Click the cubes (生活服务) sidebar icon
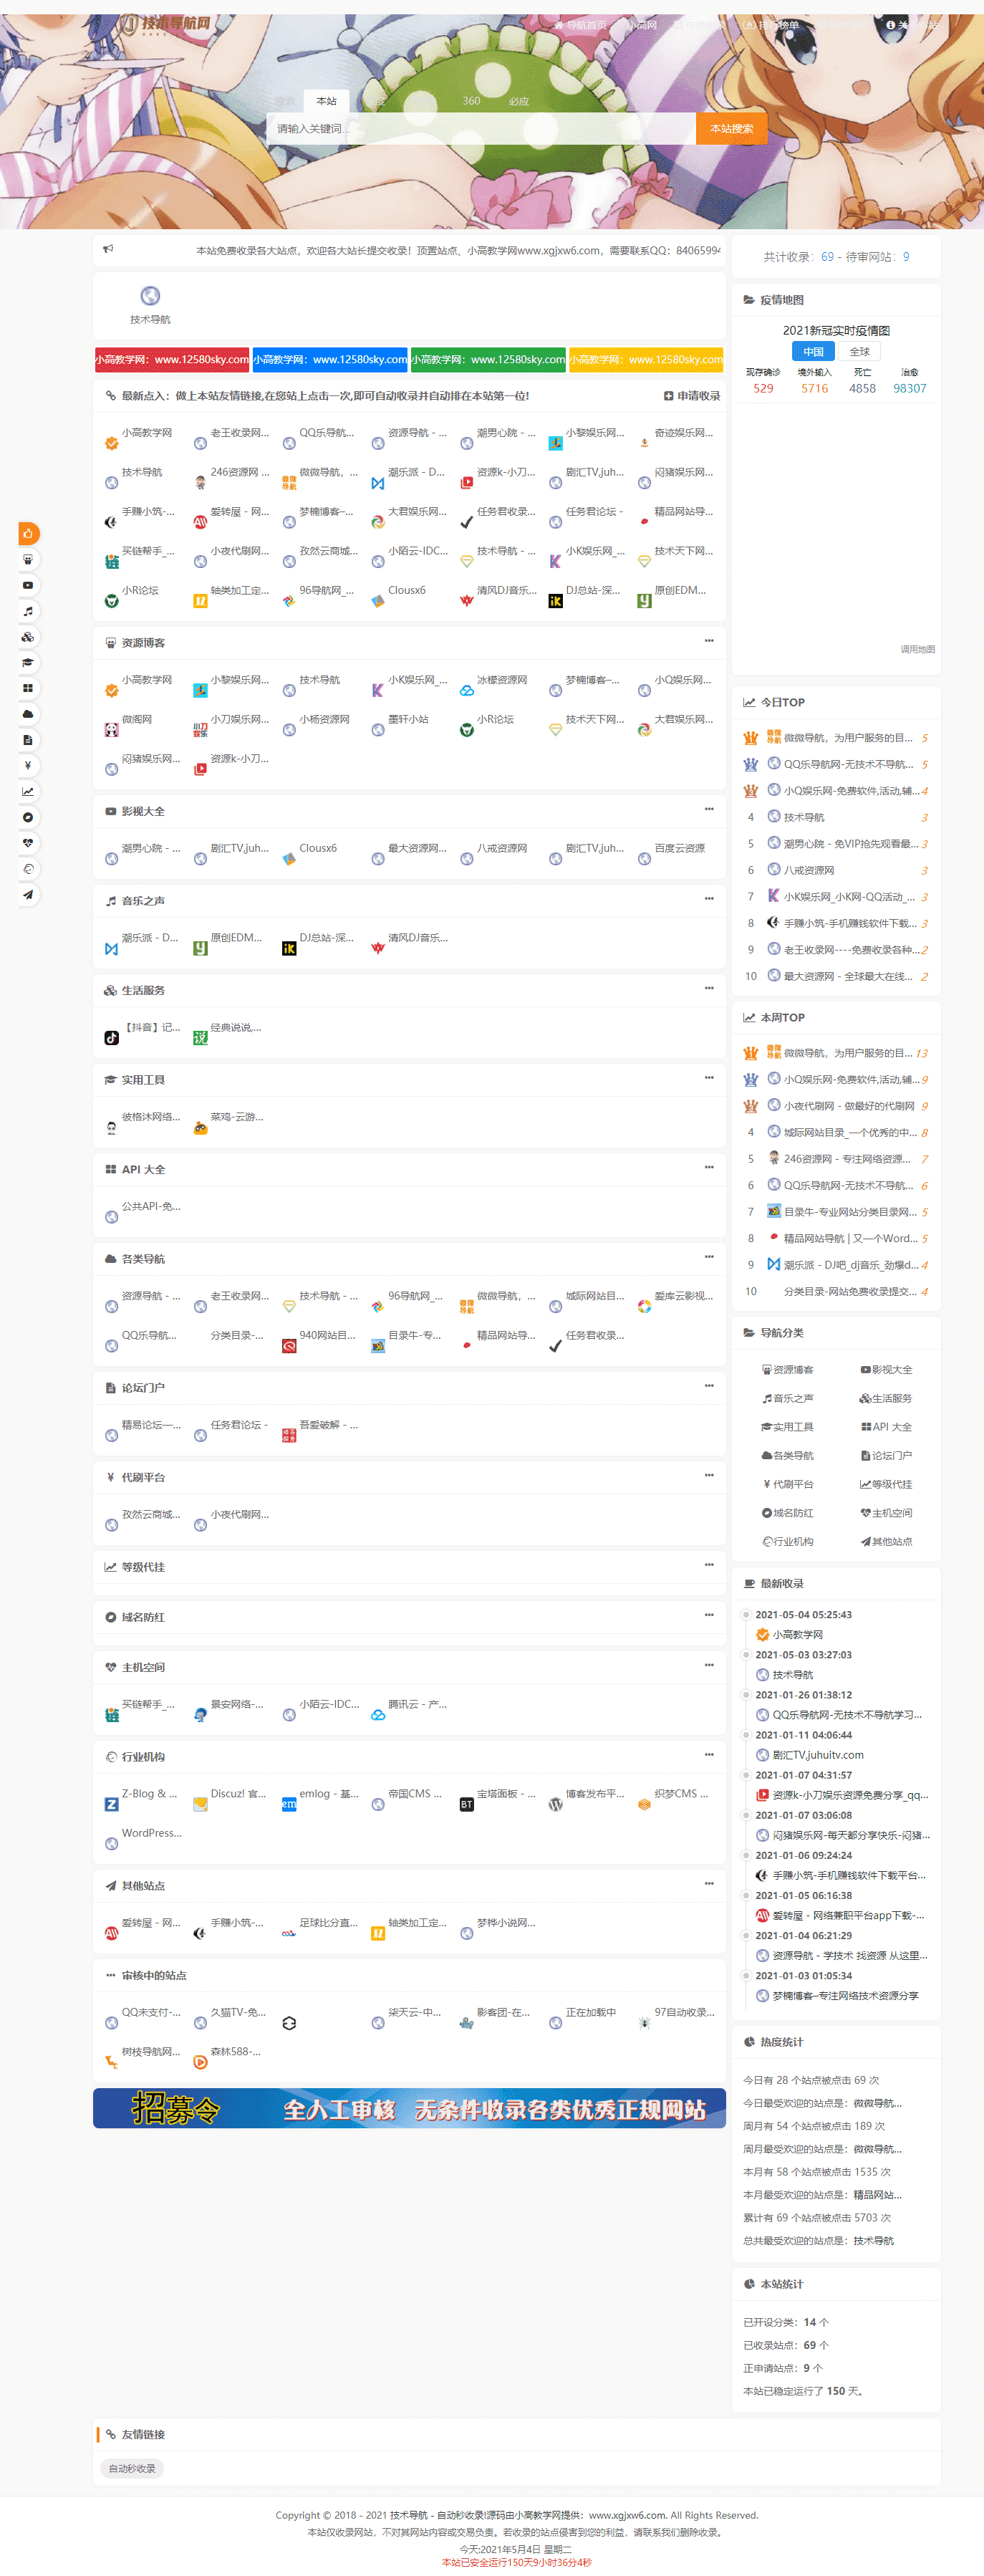984x2576 pixels. click(x=28, y=637)
